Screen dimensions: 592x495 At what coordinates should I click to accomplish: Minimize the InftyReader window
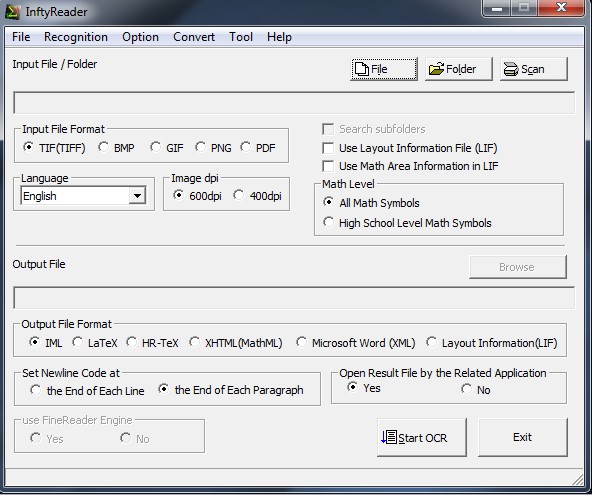[x=497, y=8]
